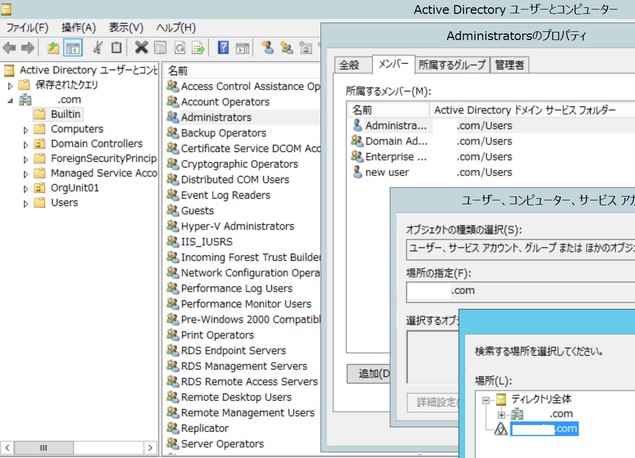The image size is (635, 458).
Task: Click the 追加 button
Action: (369, 373)
